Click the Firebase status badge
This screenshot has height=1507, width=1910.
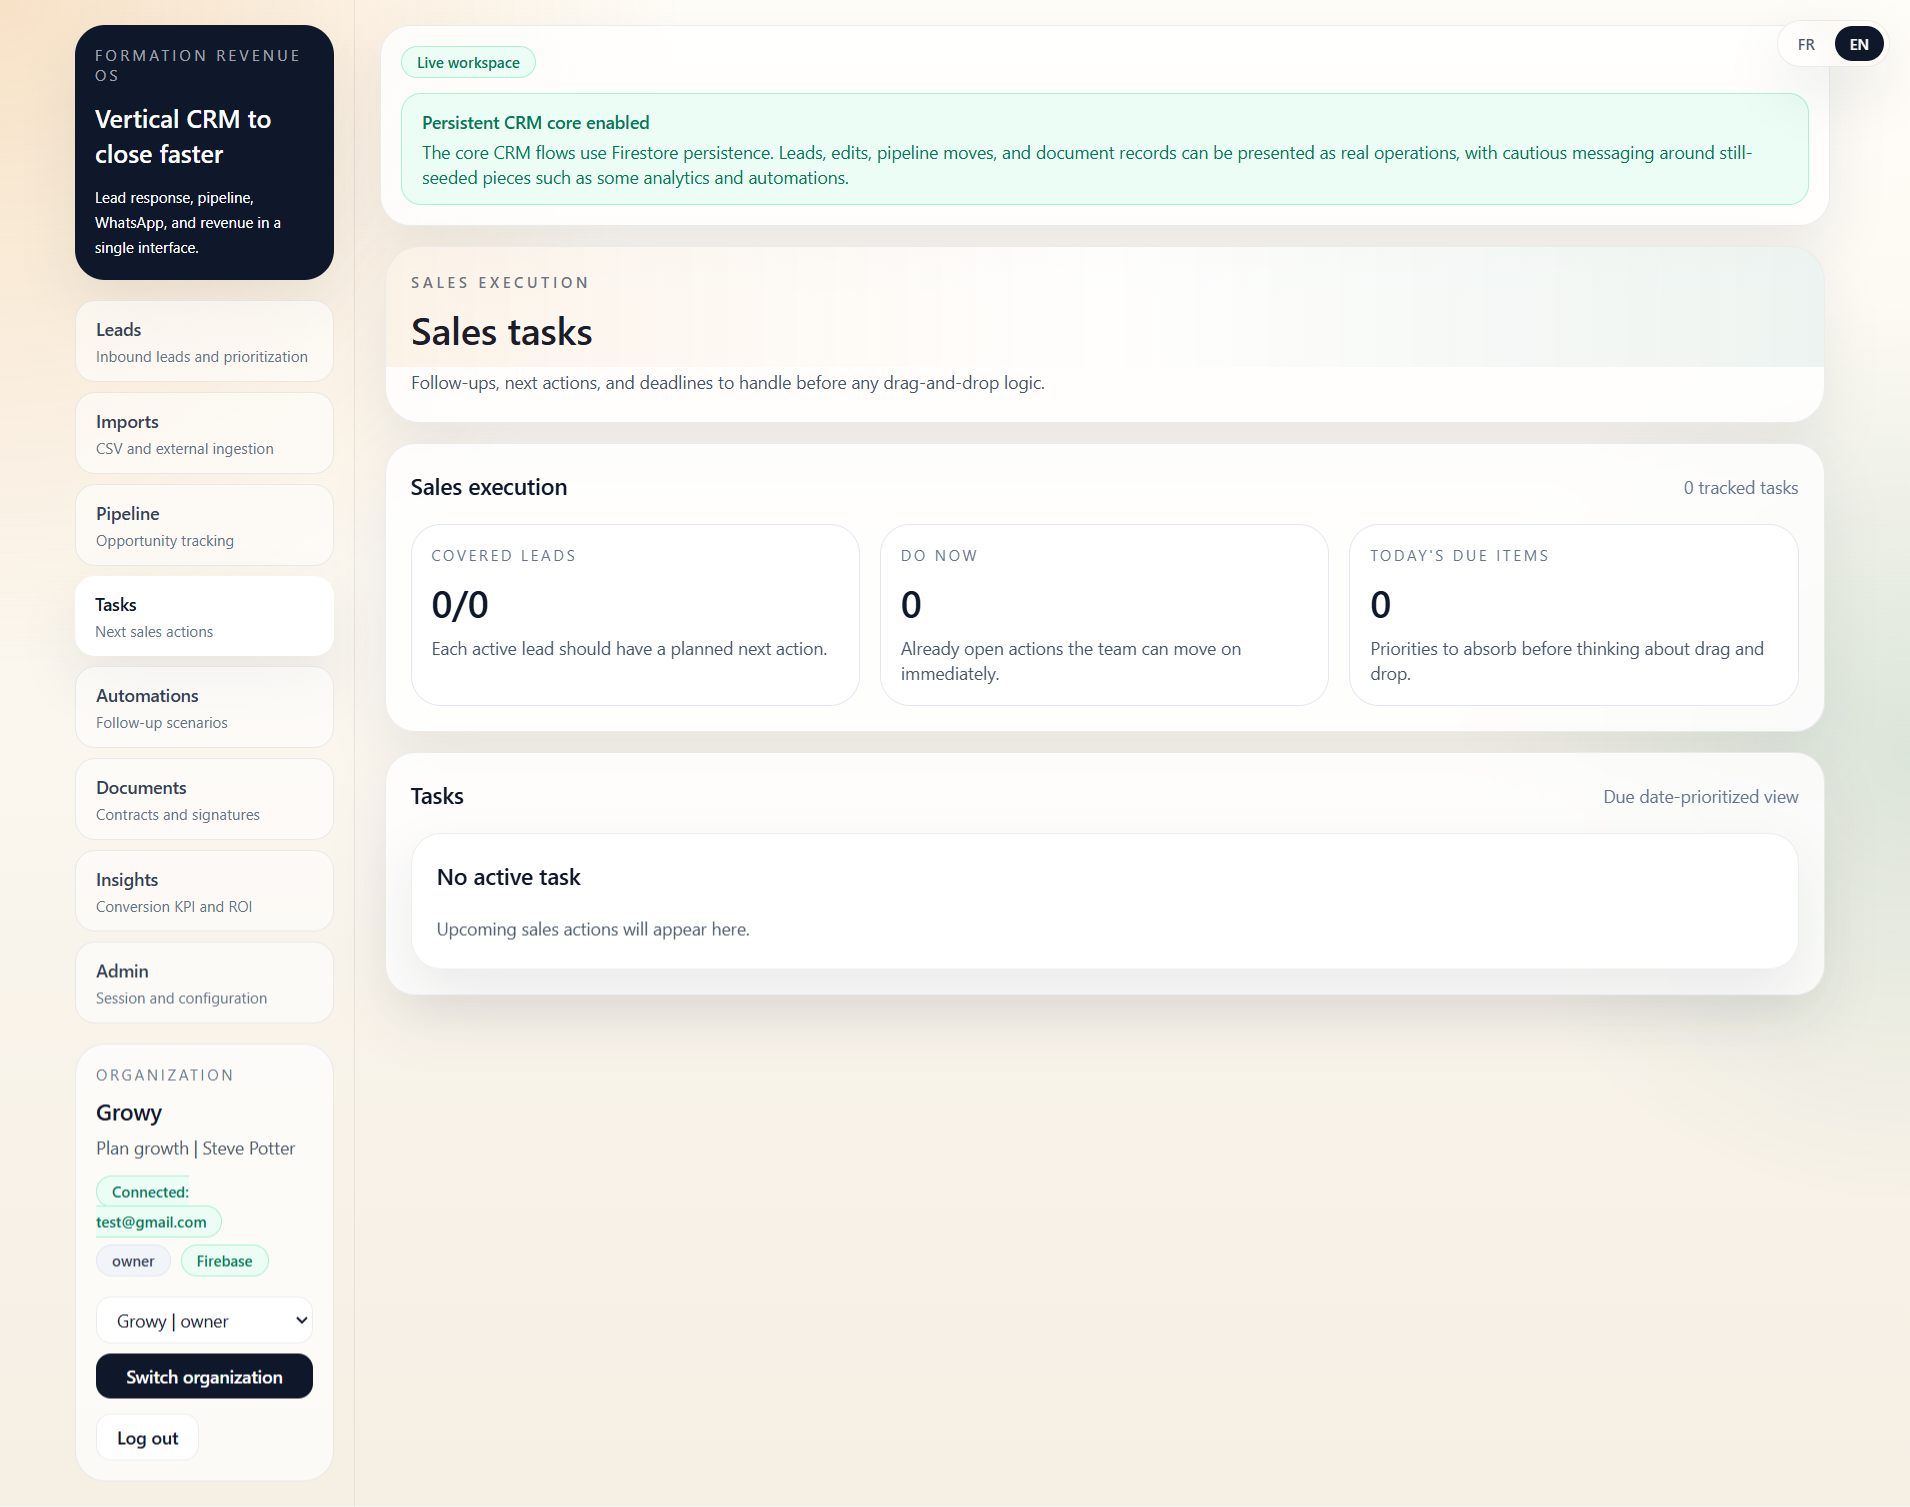[224, 1261]
